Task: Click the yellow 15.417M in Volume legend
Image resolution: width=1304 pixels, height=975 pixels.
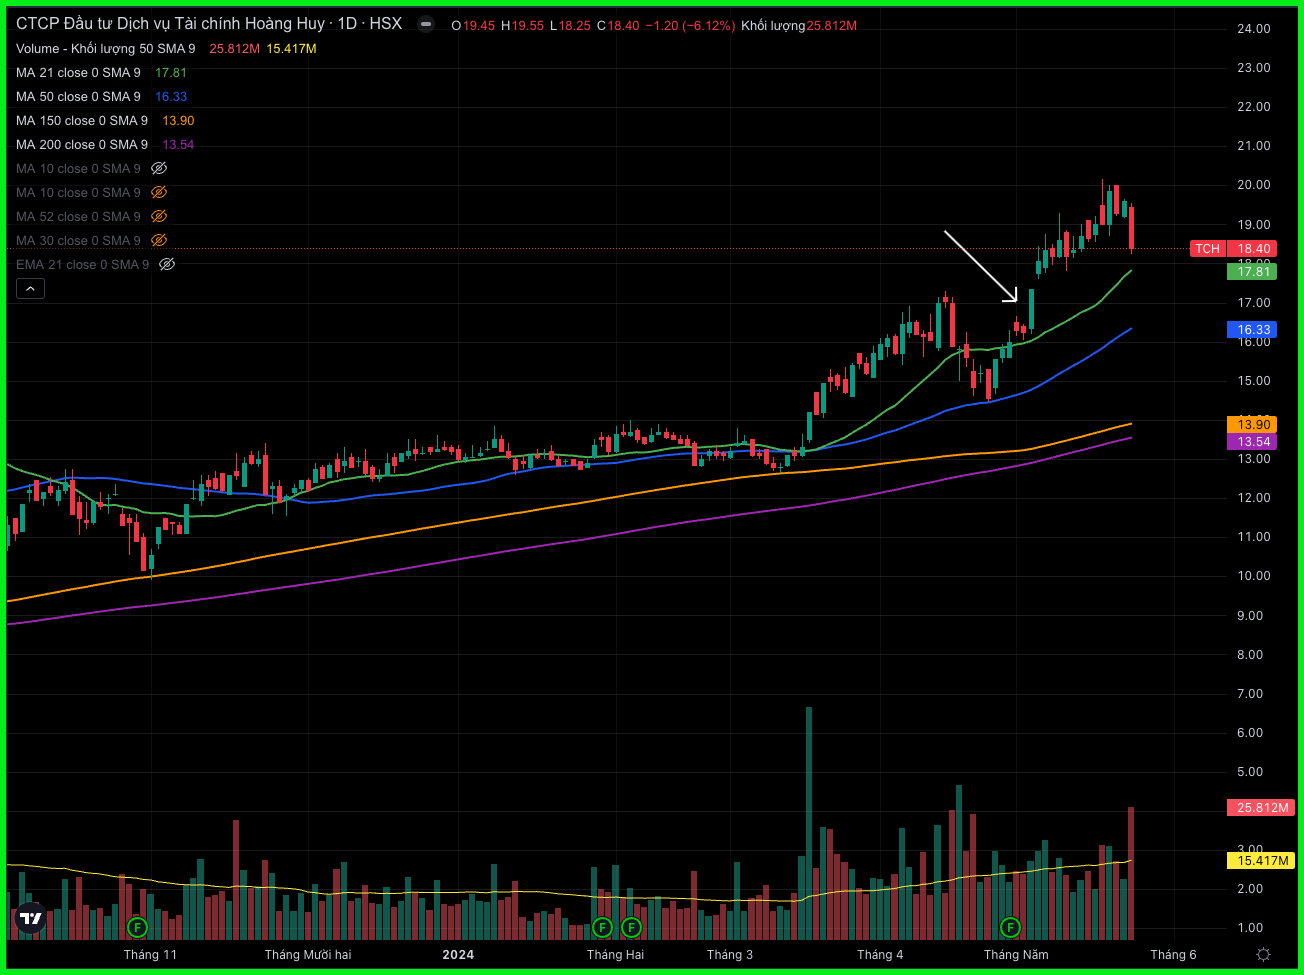Action: (x=291, y=48)
